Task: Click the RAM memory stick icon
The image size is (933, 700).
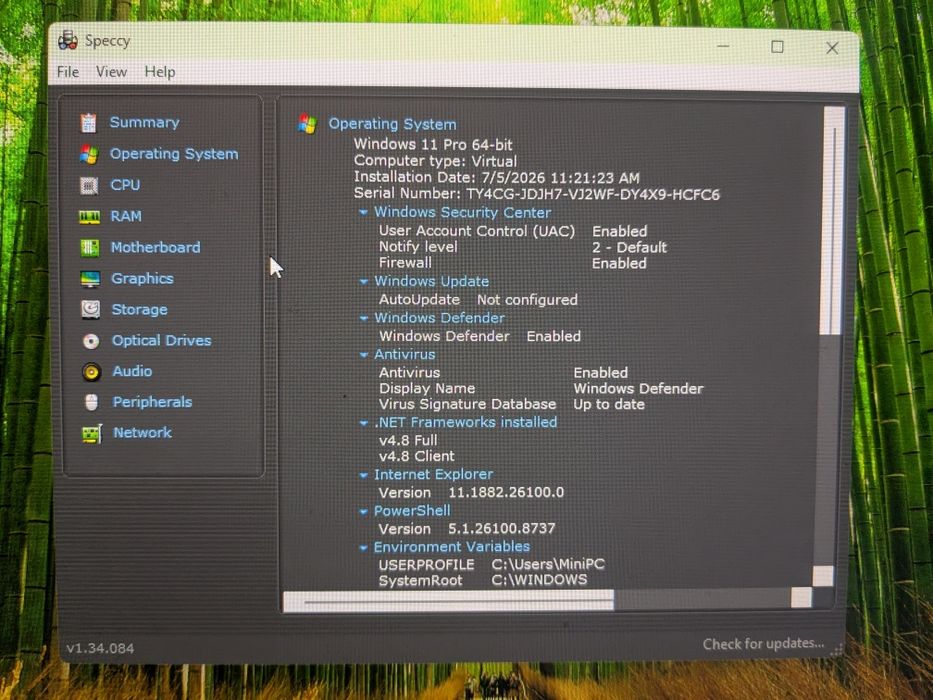Action: coord(90,217)
